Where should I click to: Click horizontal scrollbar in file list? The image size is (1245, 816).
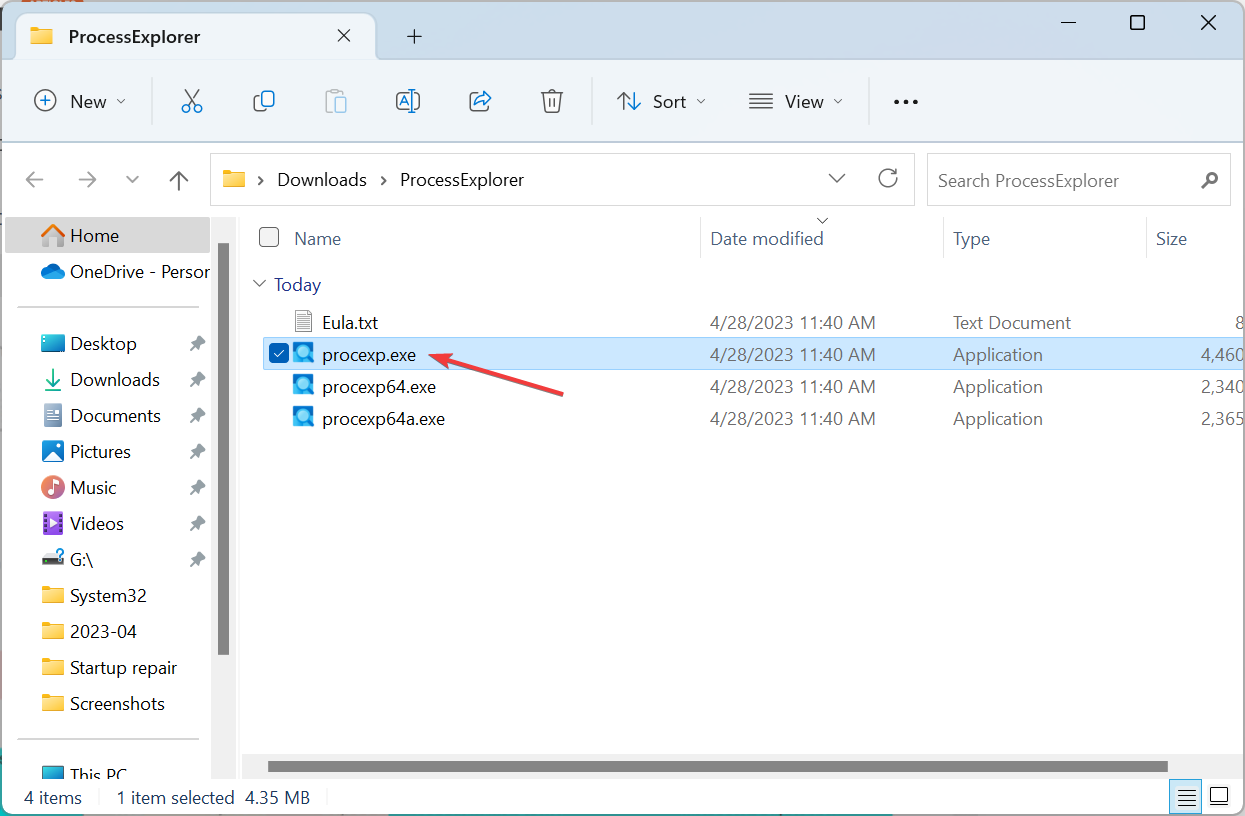click(x=718, y=766)
